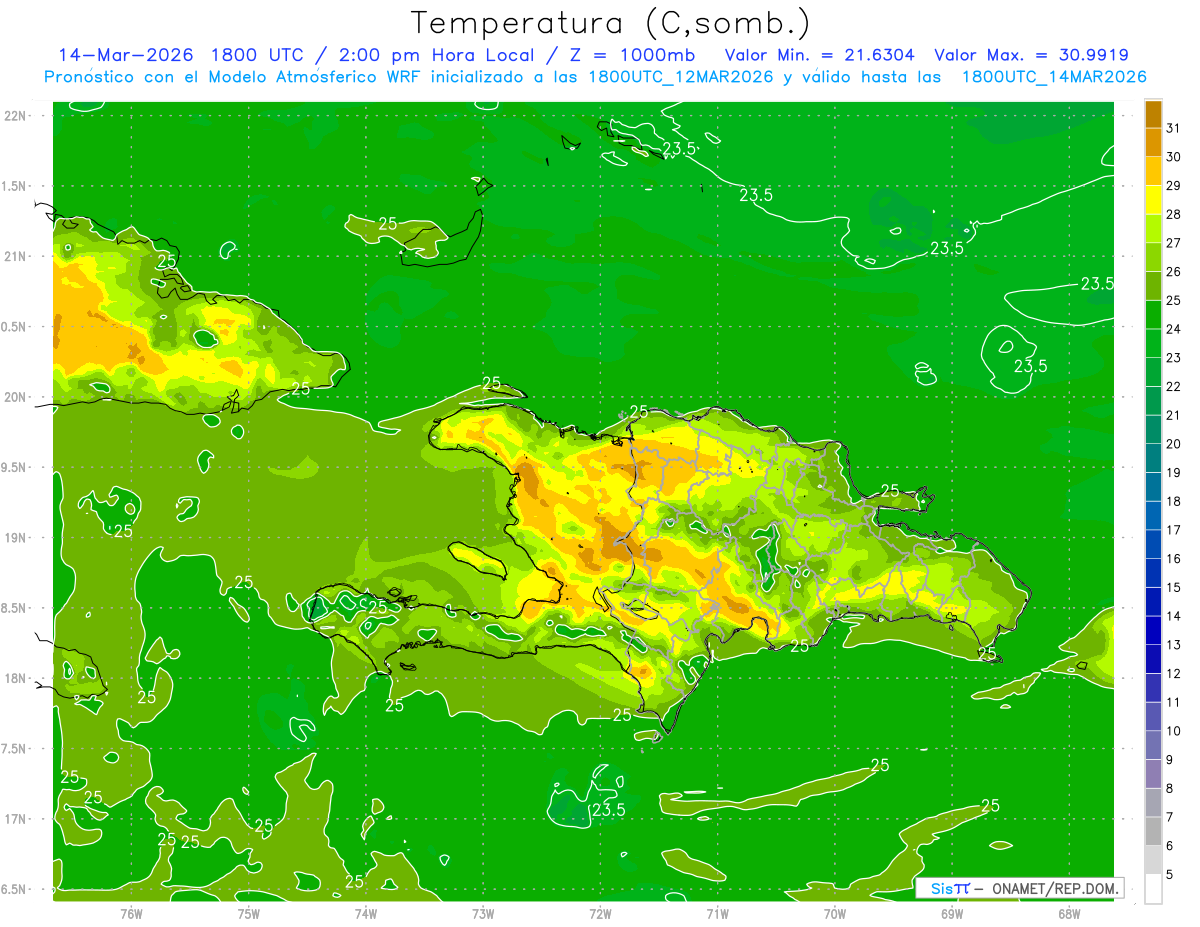Click the gray swatch between legend 7 and 8
The image size is (1200, 927).
tap(1153, 802)
